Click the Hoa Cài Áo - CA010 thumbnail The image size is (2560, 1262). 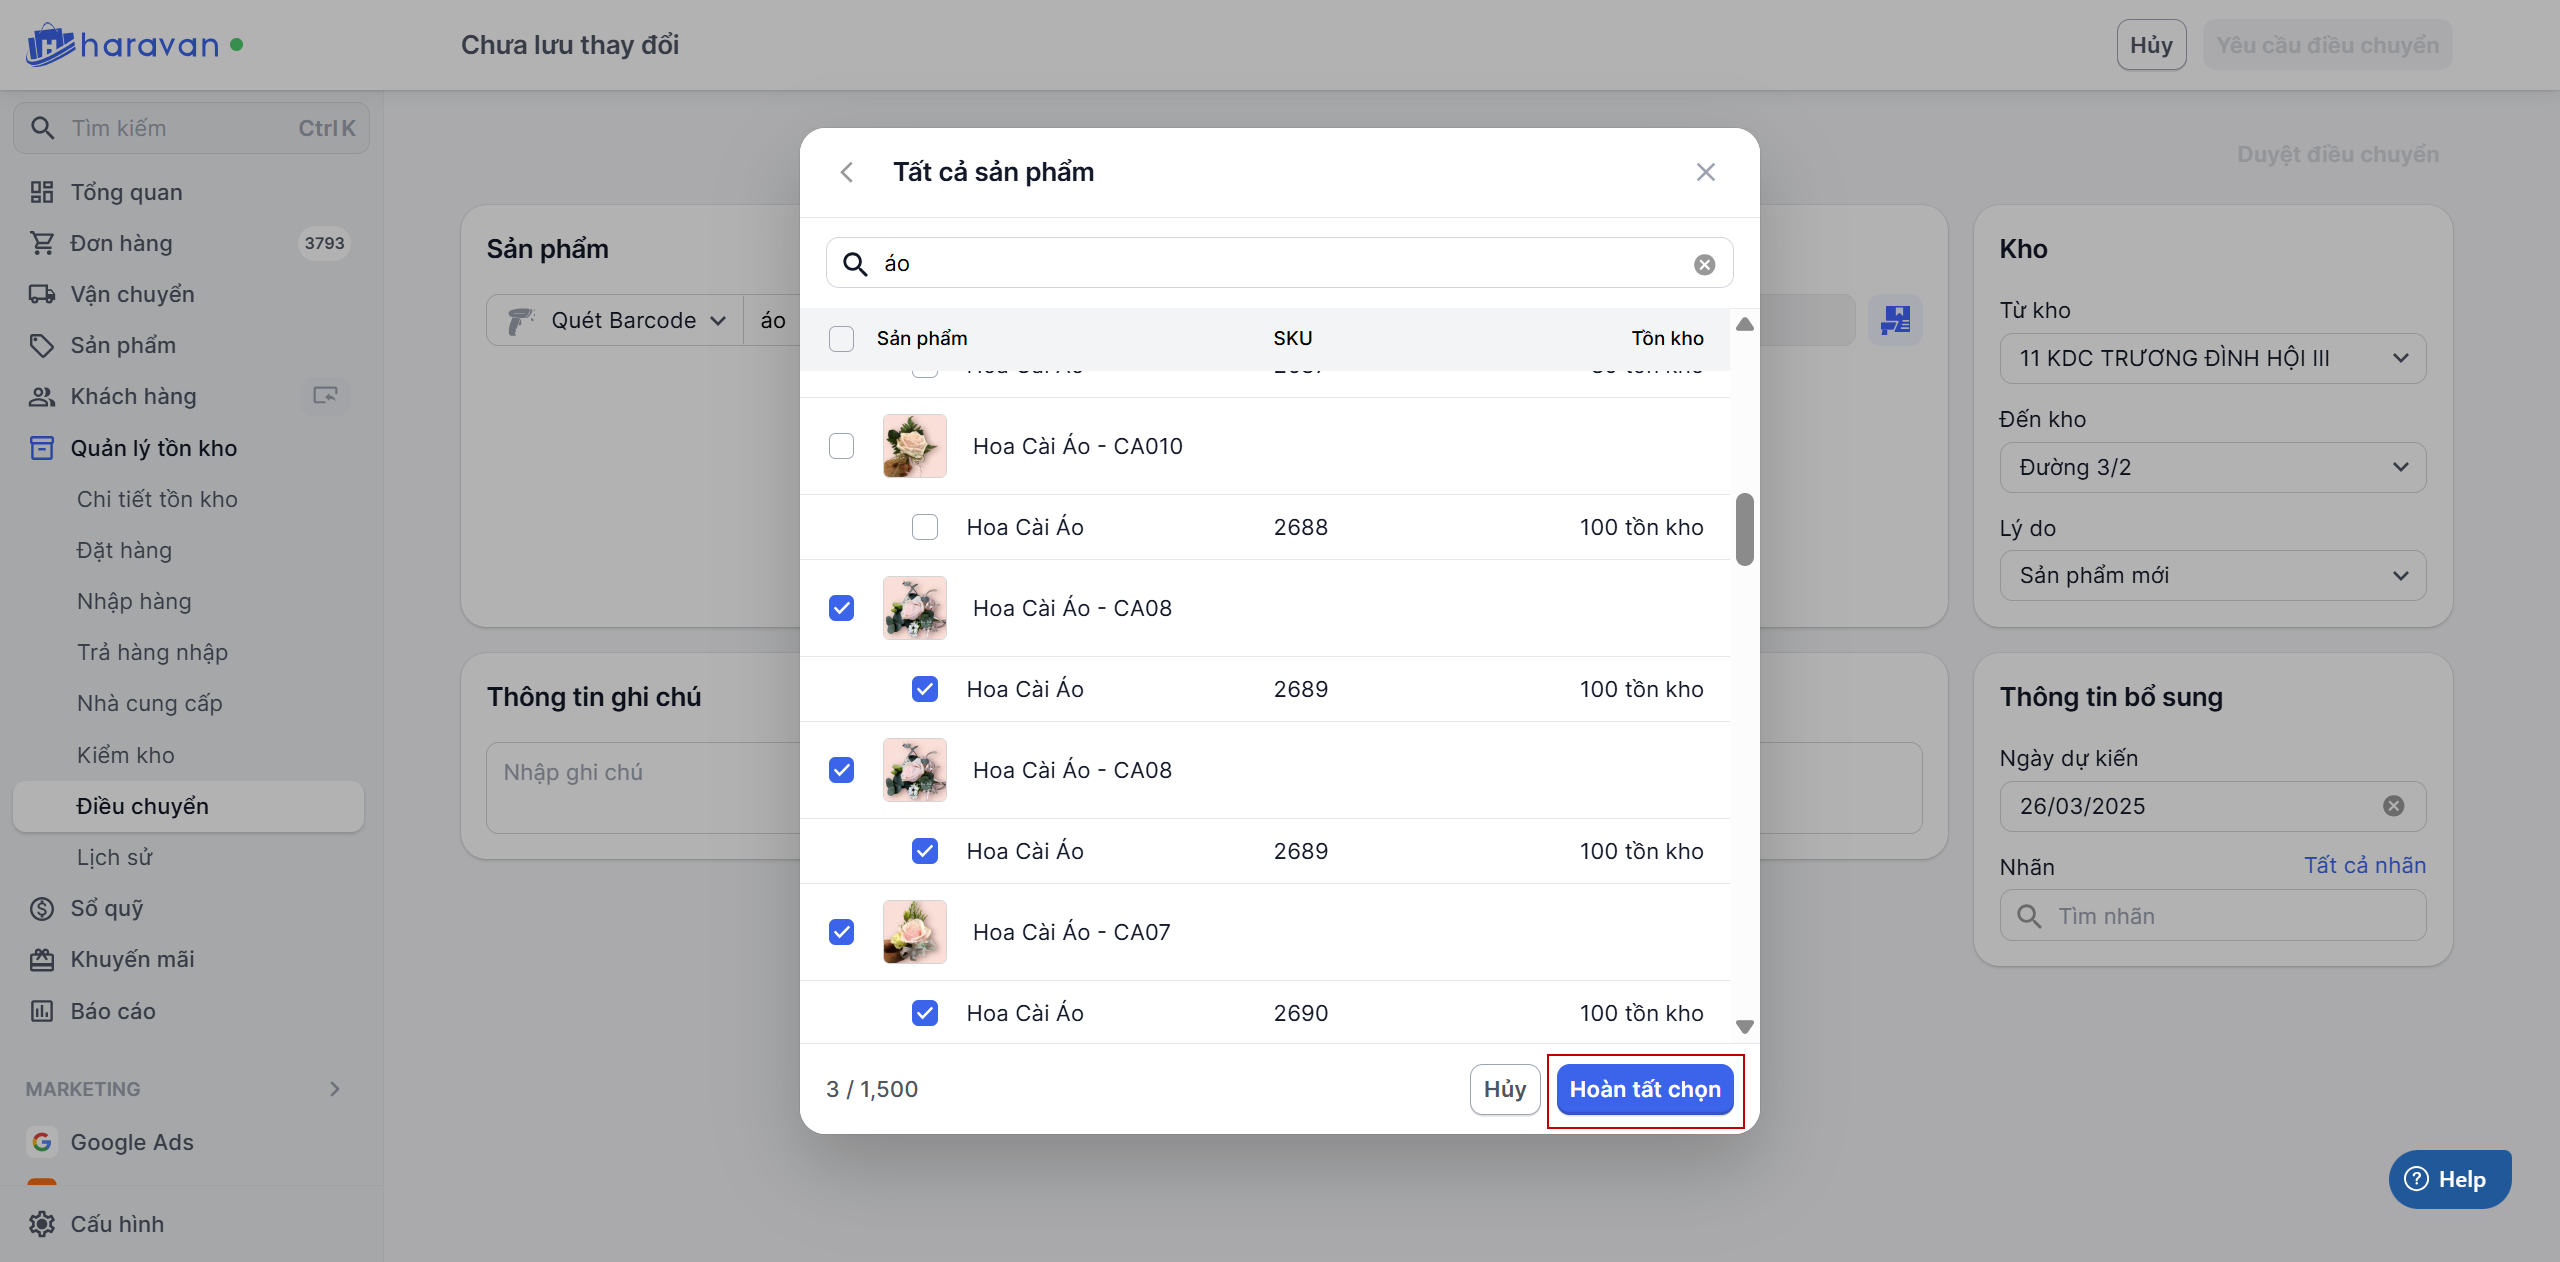point(914,446)
